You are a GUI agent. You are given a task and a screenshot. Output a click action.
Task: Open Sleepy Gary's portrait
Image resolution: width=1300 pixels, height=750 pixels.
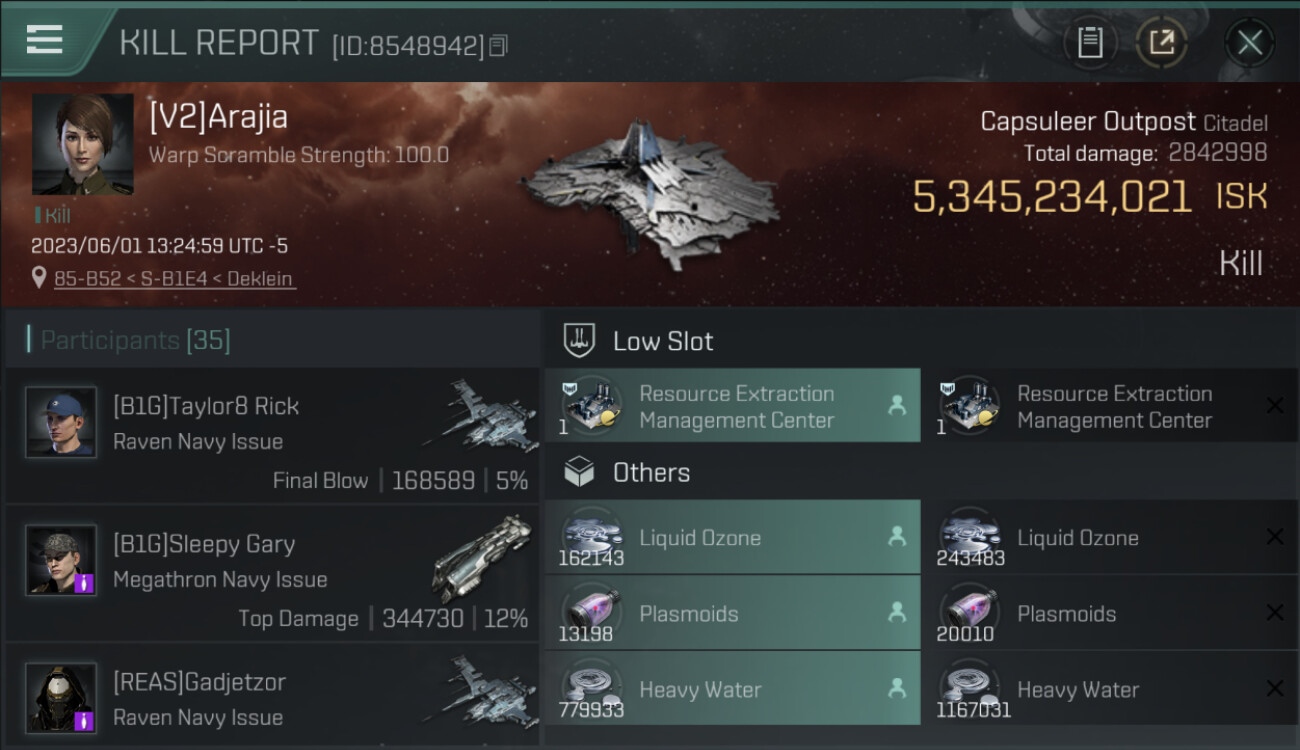coord(61,560)
